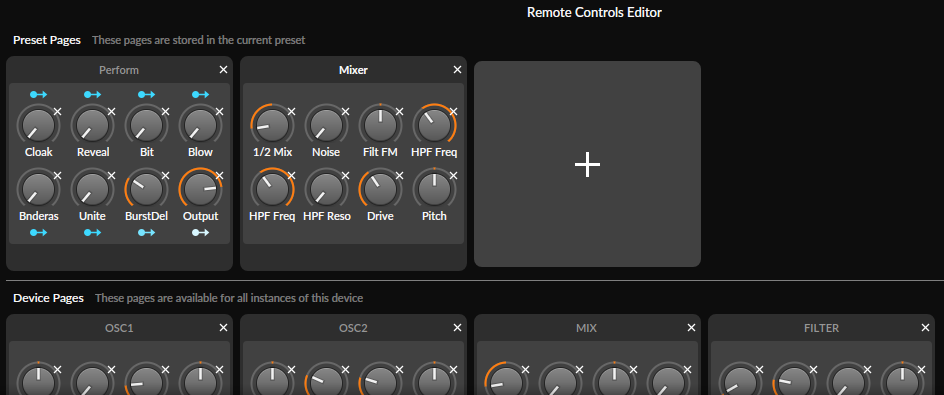The height and width of the screenshot is (395, 944).
Task: Select the Mixer page title
Action: pyautogui.click(x=353, y=70)
